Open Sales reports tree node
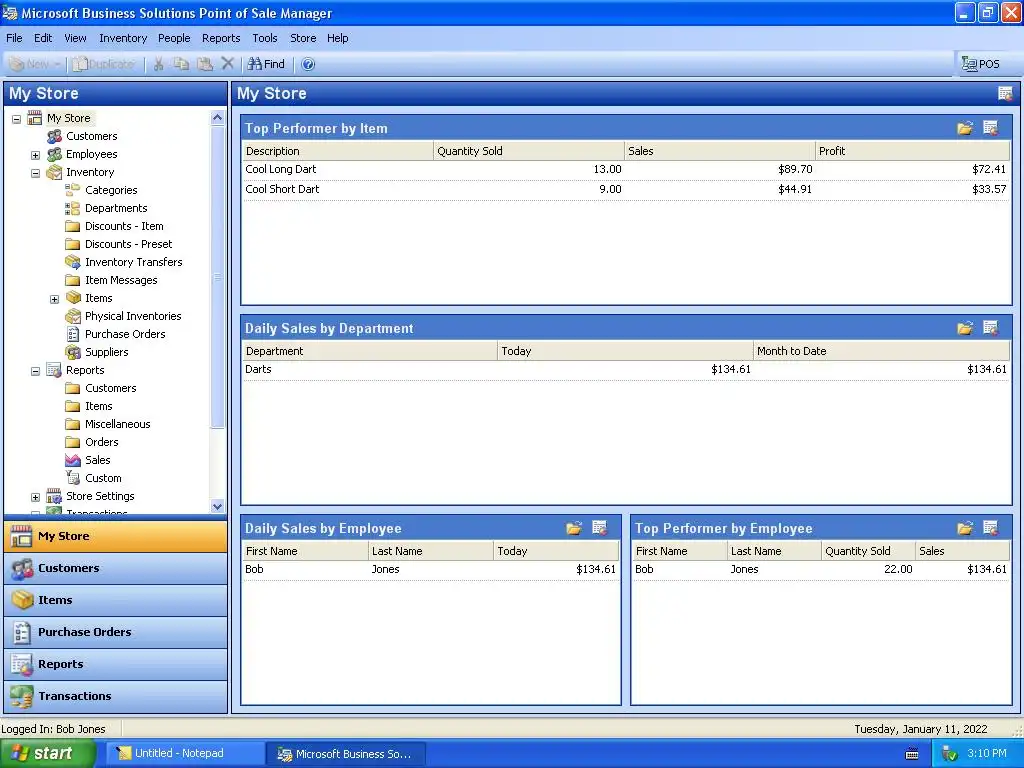 (x=97, y=460)
